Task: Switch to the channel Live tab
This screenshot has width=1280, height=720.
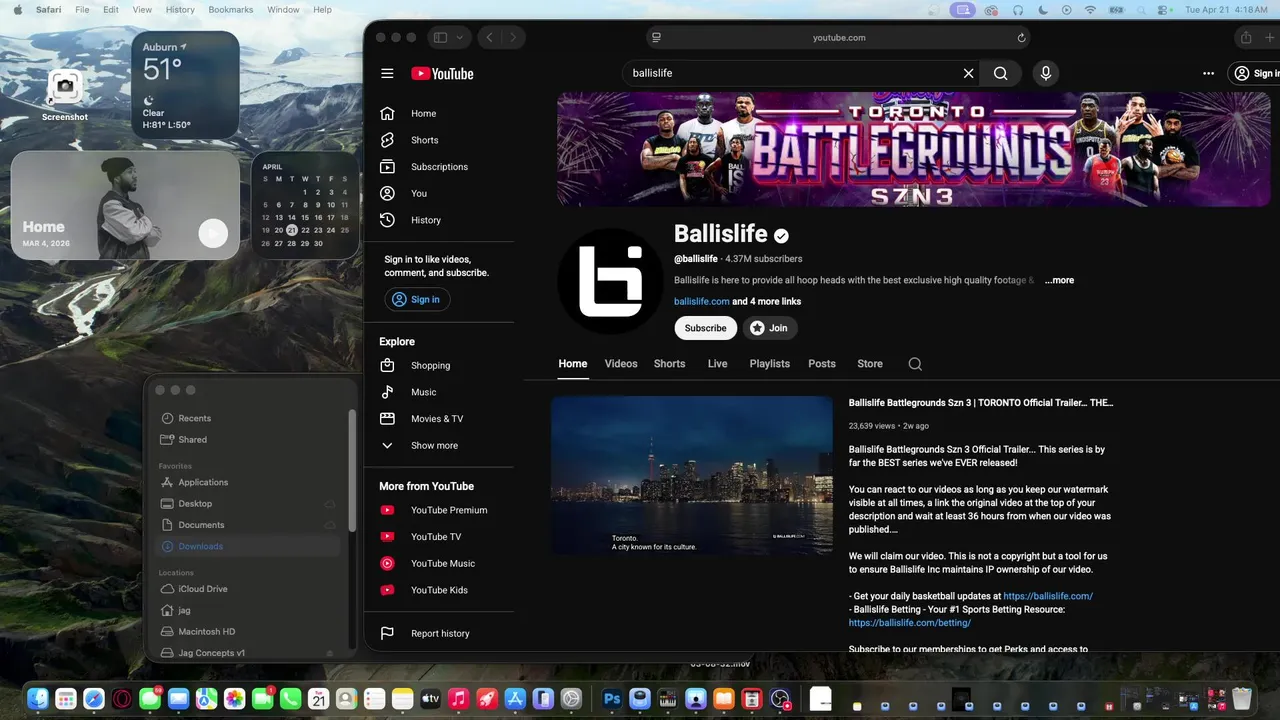Action: pyautogui.click(x=718, y=364)
